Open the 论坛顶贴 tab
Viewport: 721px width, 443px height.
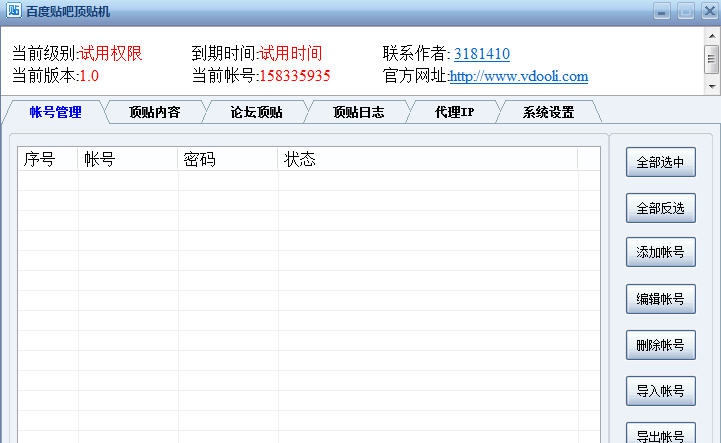tap(256, 112)
